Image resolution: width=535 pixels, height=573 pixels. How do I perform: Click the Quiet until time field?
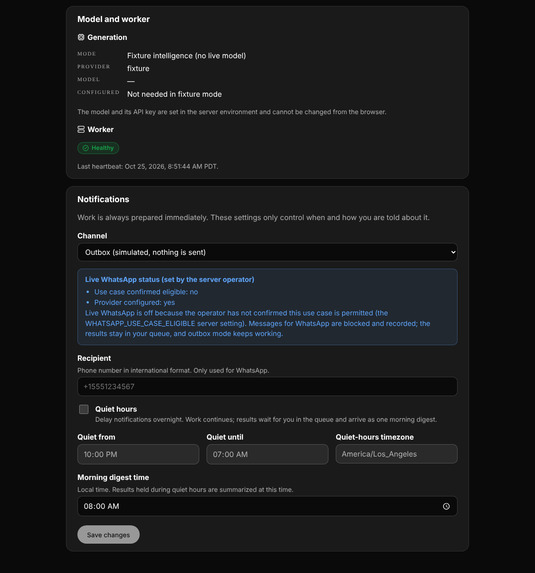coord(268,454)
